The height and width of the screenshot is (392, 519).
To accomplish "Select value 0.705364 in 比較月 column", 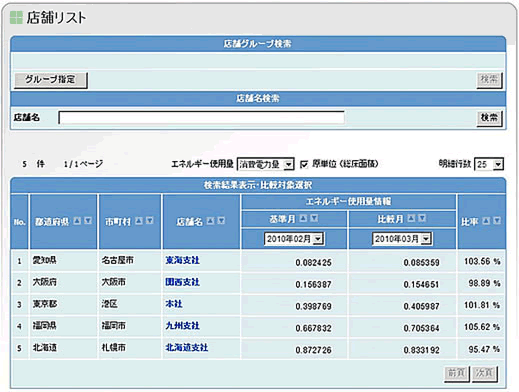I will pyautogui.click(x=421, y=328).
